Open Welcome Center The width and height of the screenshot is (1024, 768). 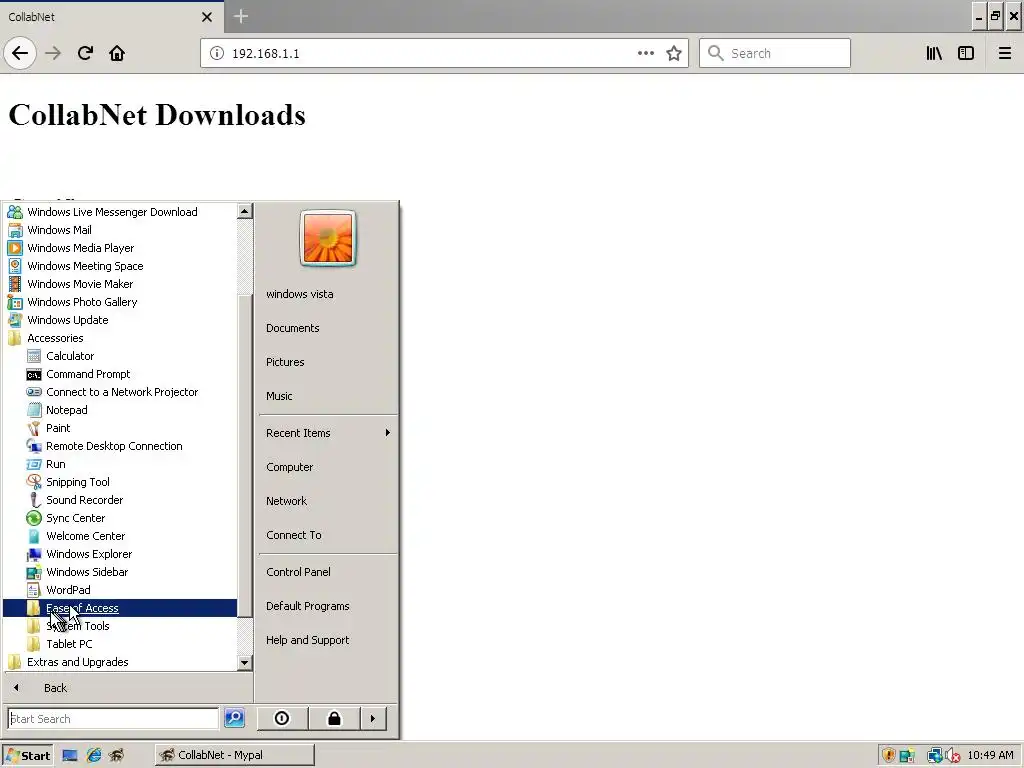click(x=120, y=536)
